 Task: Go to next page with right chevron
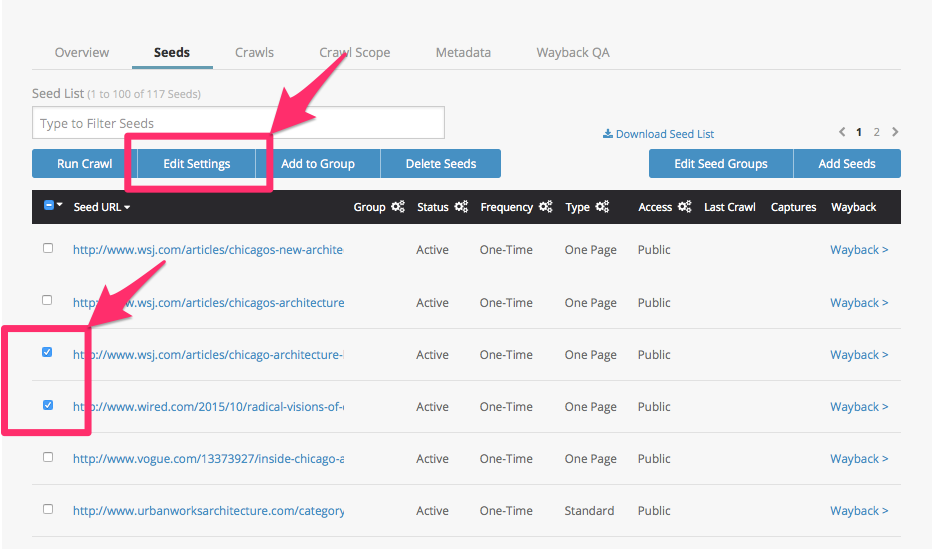895,132
